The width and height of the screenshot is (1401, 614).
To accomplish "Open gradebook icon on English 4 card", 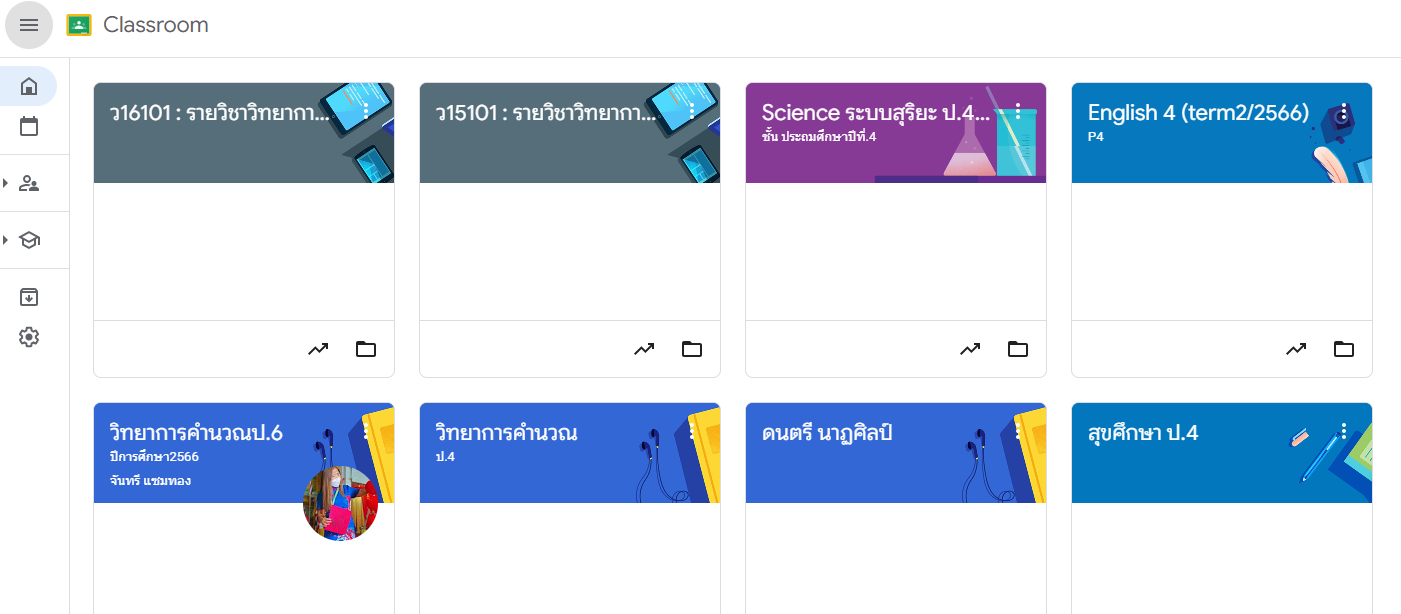I will point(1296,349).
